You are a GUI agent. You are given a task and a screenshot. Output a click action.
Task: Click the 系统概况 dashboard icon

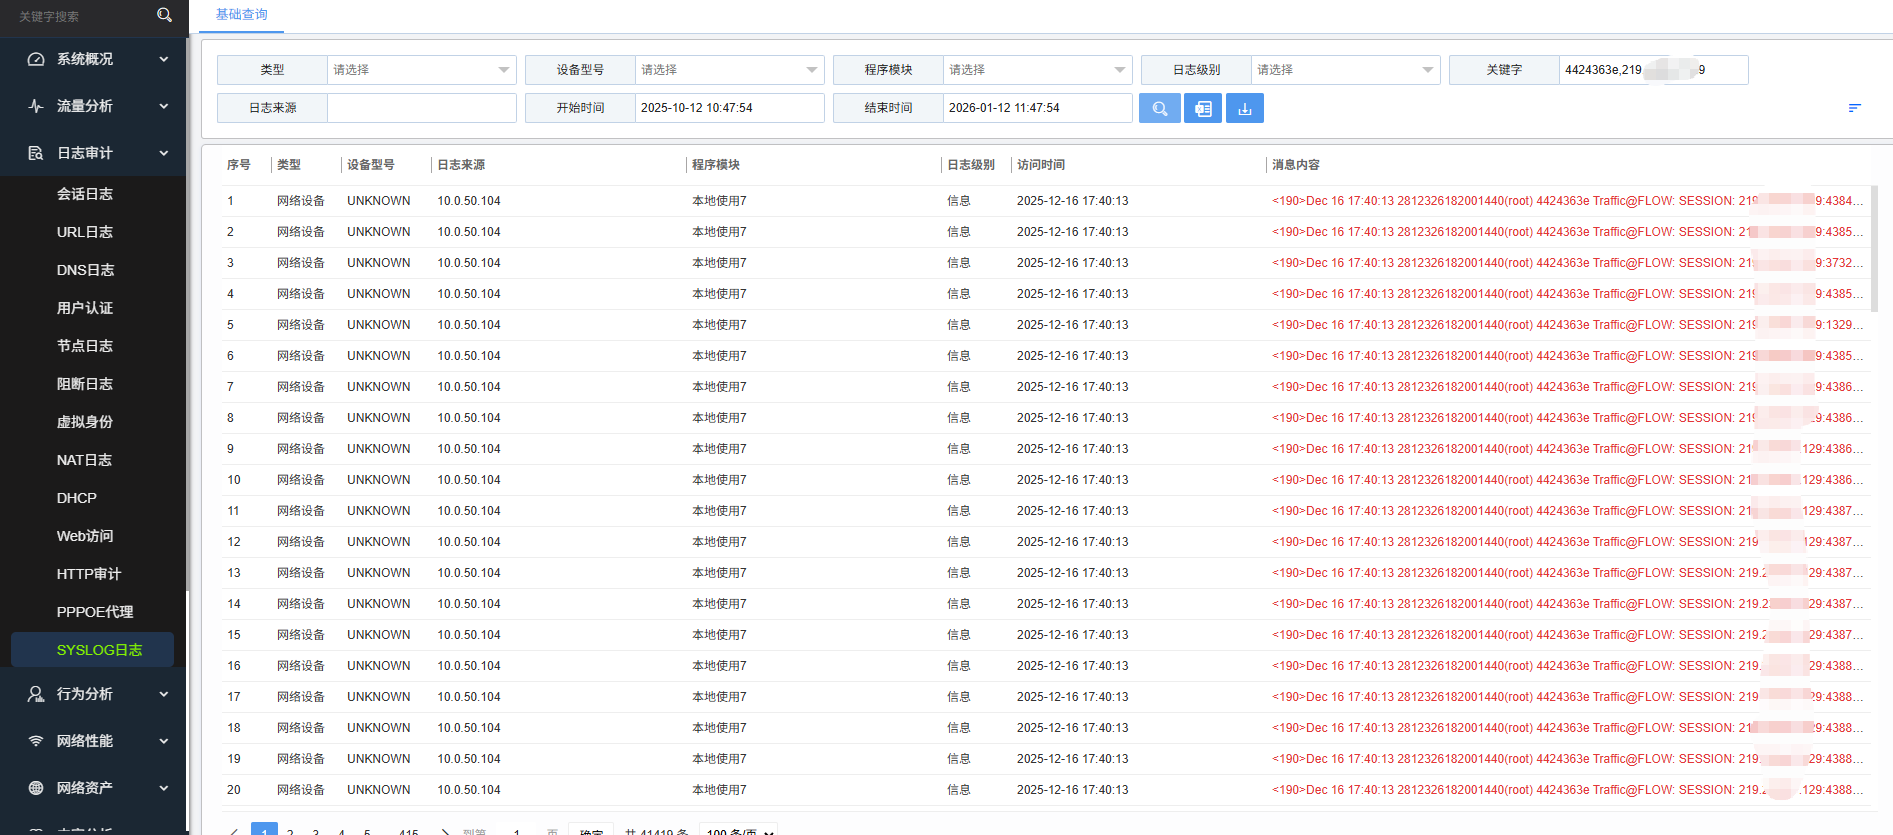(x=36, y=59)
